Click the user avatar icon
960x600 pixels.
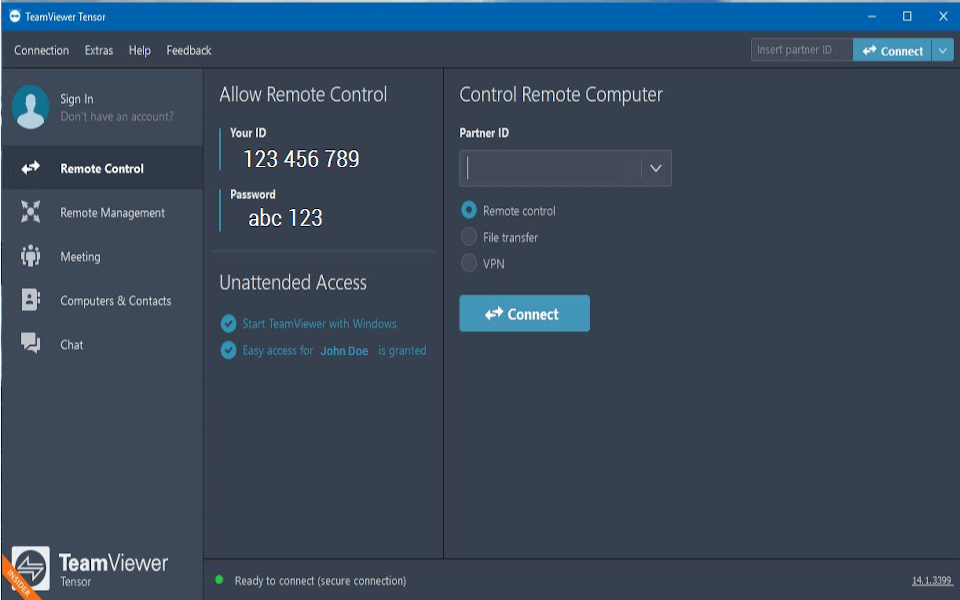click(x=30, y=107)
